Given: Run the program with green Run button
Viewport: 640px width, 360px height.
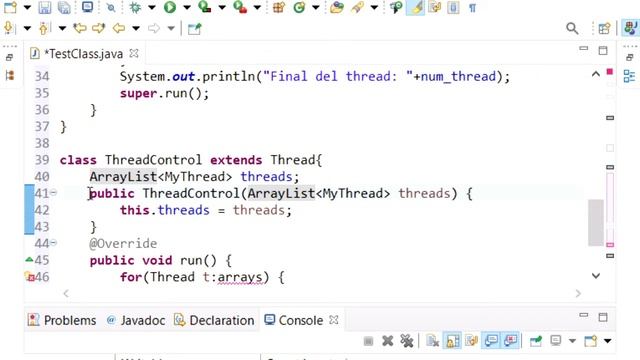Looking at the screenshot, I should click(170, 7).
